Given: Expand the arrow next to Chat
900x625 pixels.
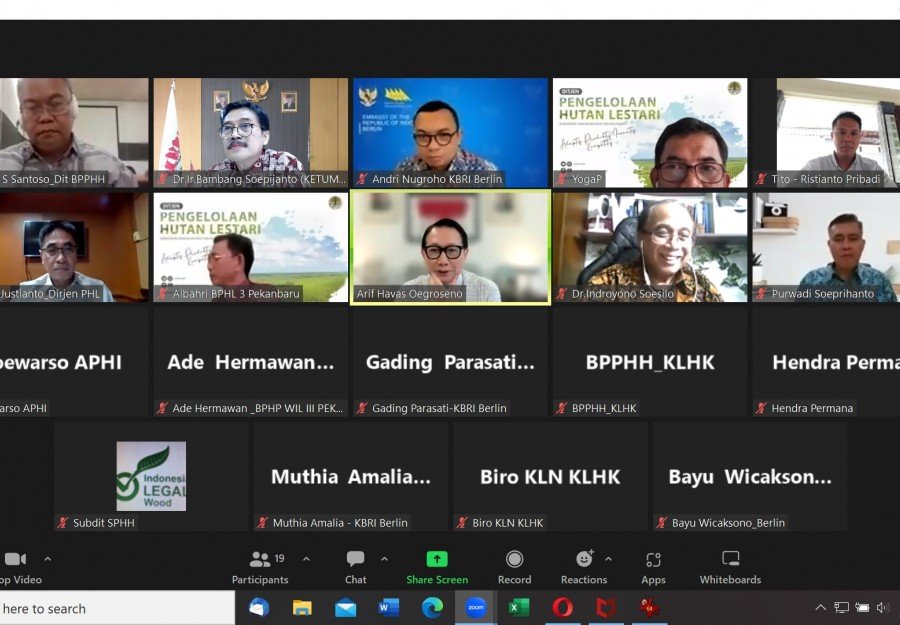Looking at the screenshot, I should coord(384,559).
